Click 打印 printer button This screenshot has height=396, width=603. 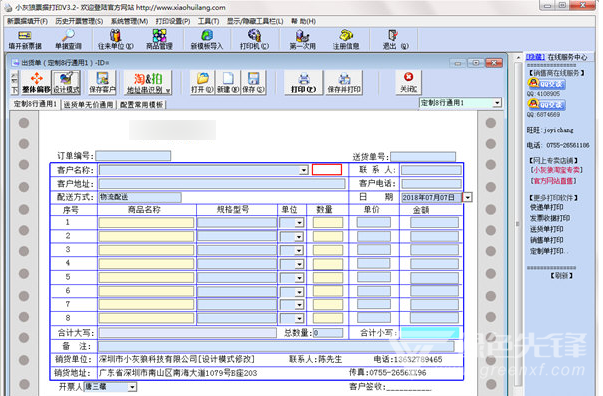(x=303, y=83)
